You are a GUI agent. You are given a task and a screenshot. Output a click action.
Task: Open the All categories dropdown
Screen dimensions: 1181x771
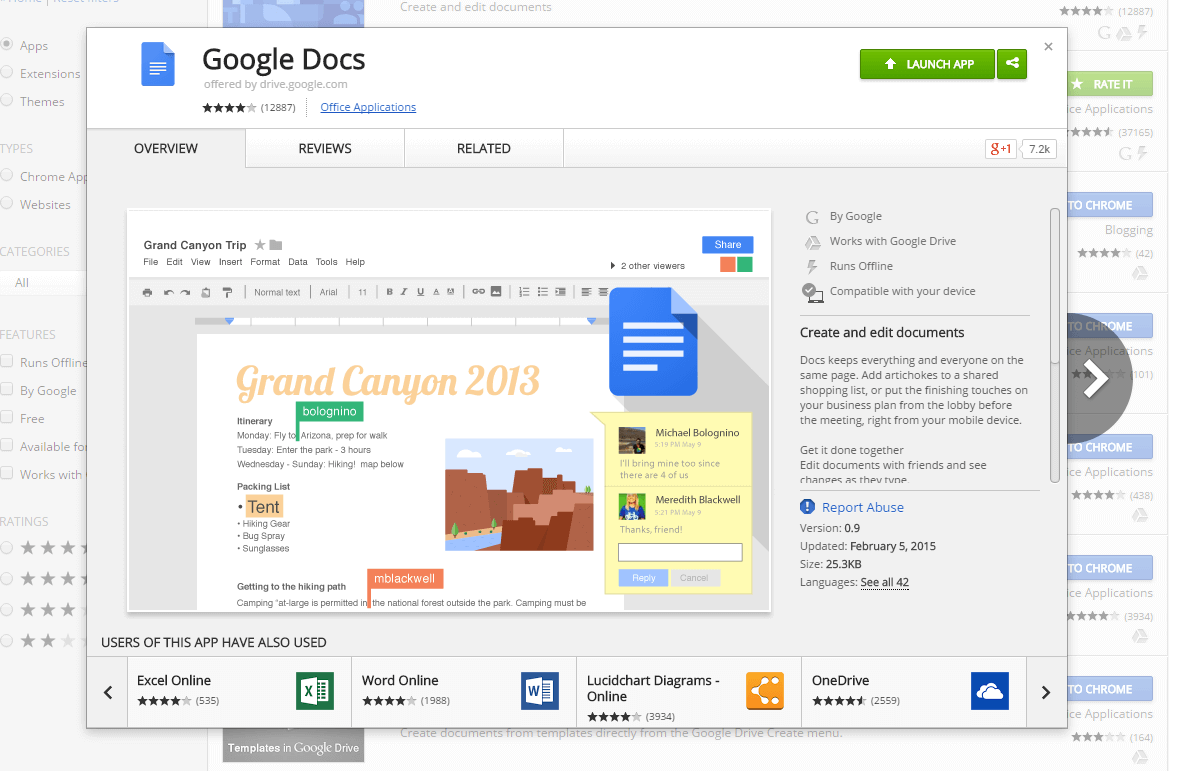[x=44, y=283]
